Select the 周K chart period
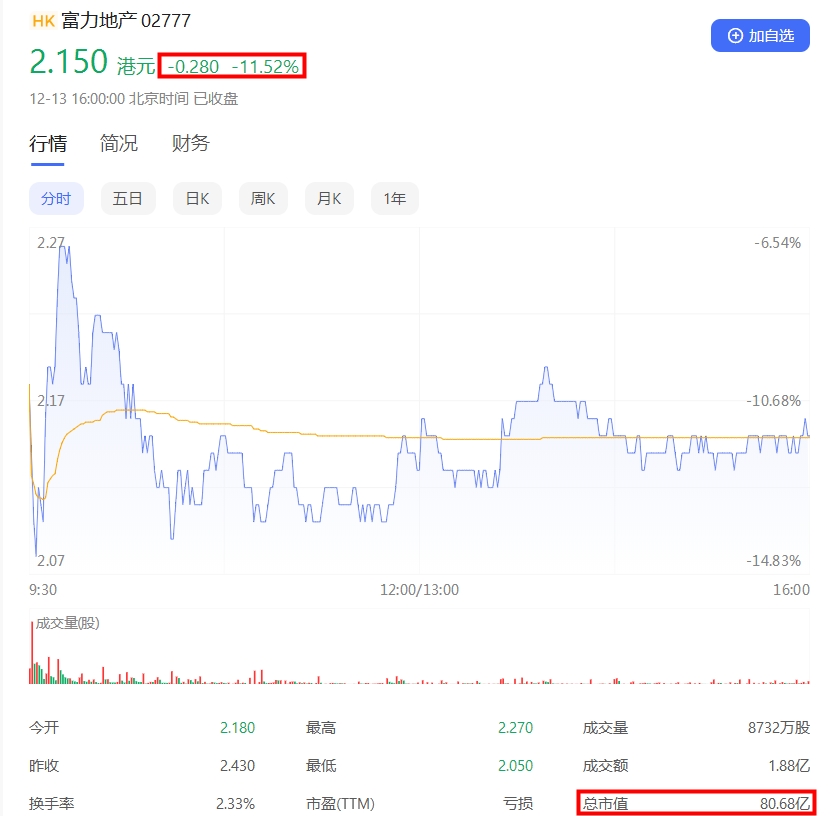 (x=263, y=199)
